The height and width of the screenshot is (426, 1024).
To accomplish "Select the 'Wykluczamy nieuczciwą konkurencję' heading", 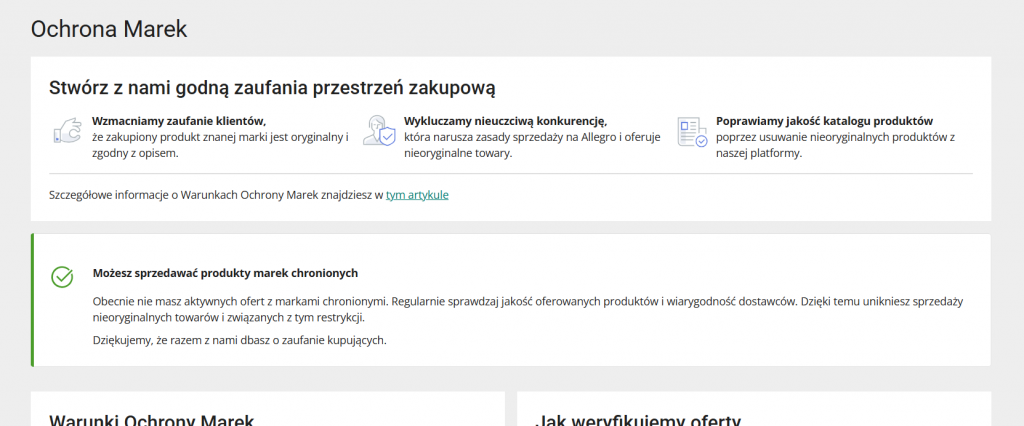I will tap(505, 121).
